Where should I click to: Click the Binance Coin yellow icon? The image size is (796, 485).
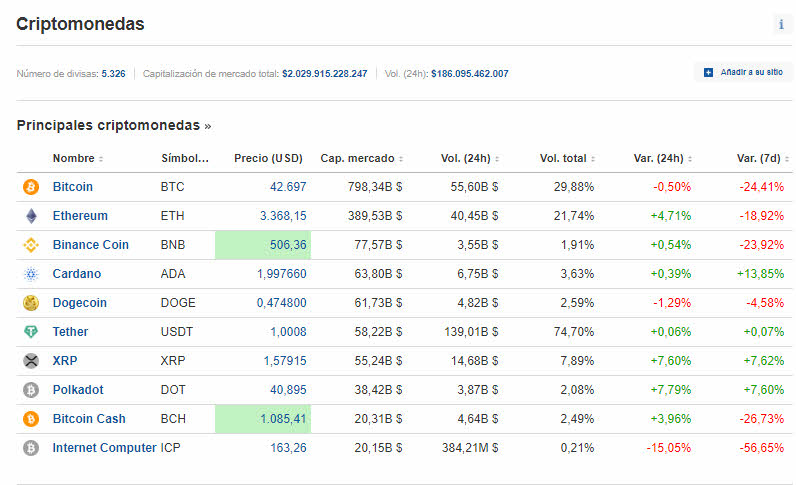coord(30,245)
